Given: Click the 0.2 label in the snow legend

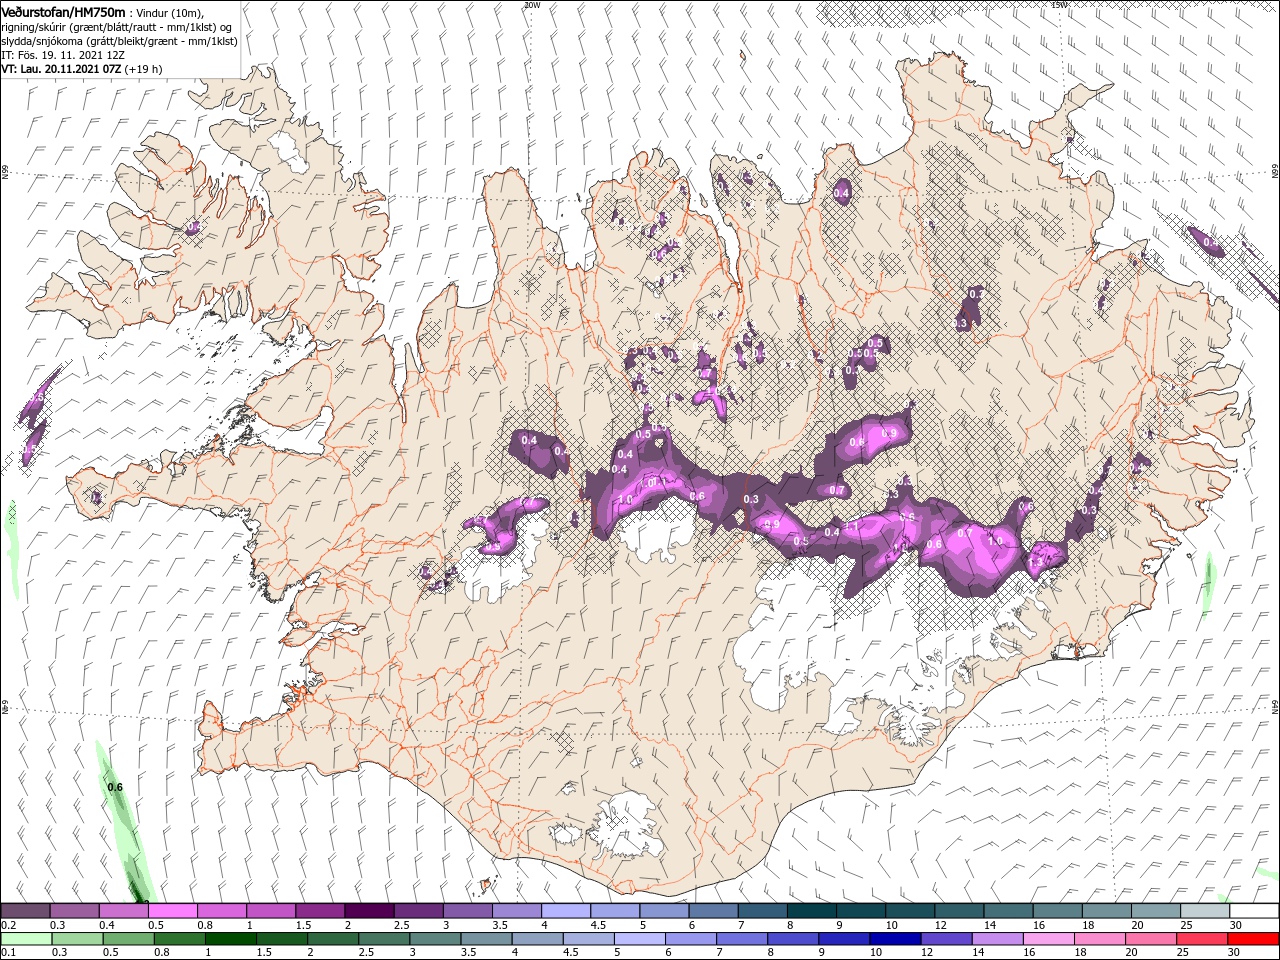Looking at the screenshot, I should pyautogui.click(x=8, y=925).
